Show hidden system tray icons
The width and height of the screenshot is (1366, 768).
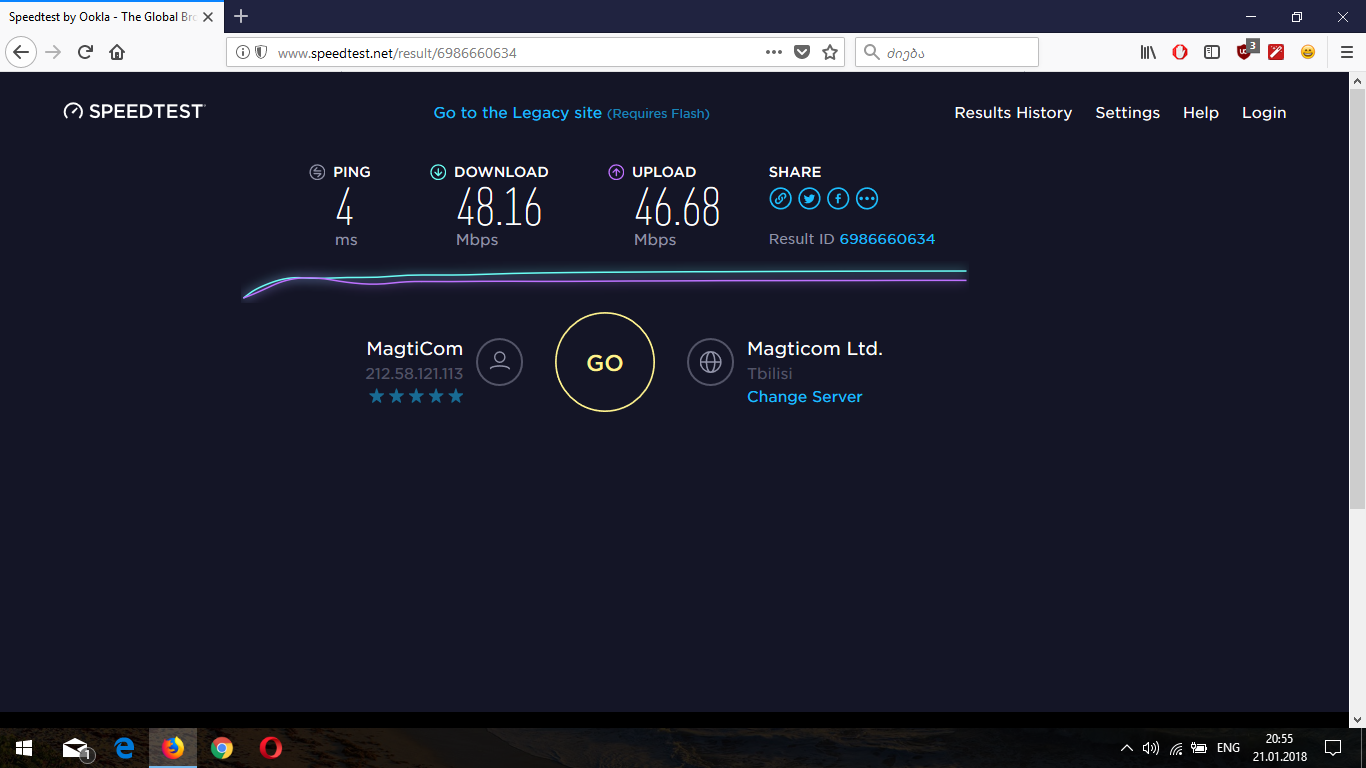1127,748
